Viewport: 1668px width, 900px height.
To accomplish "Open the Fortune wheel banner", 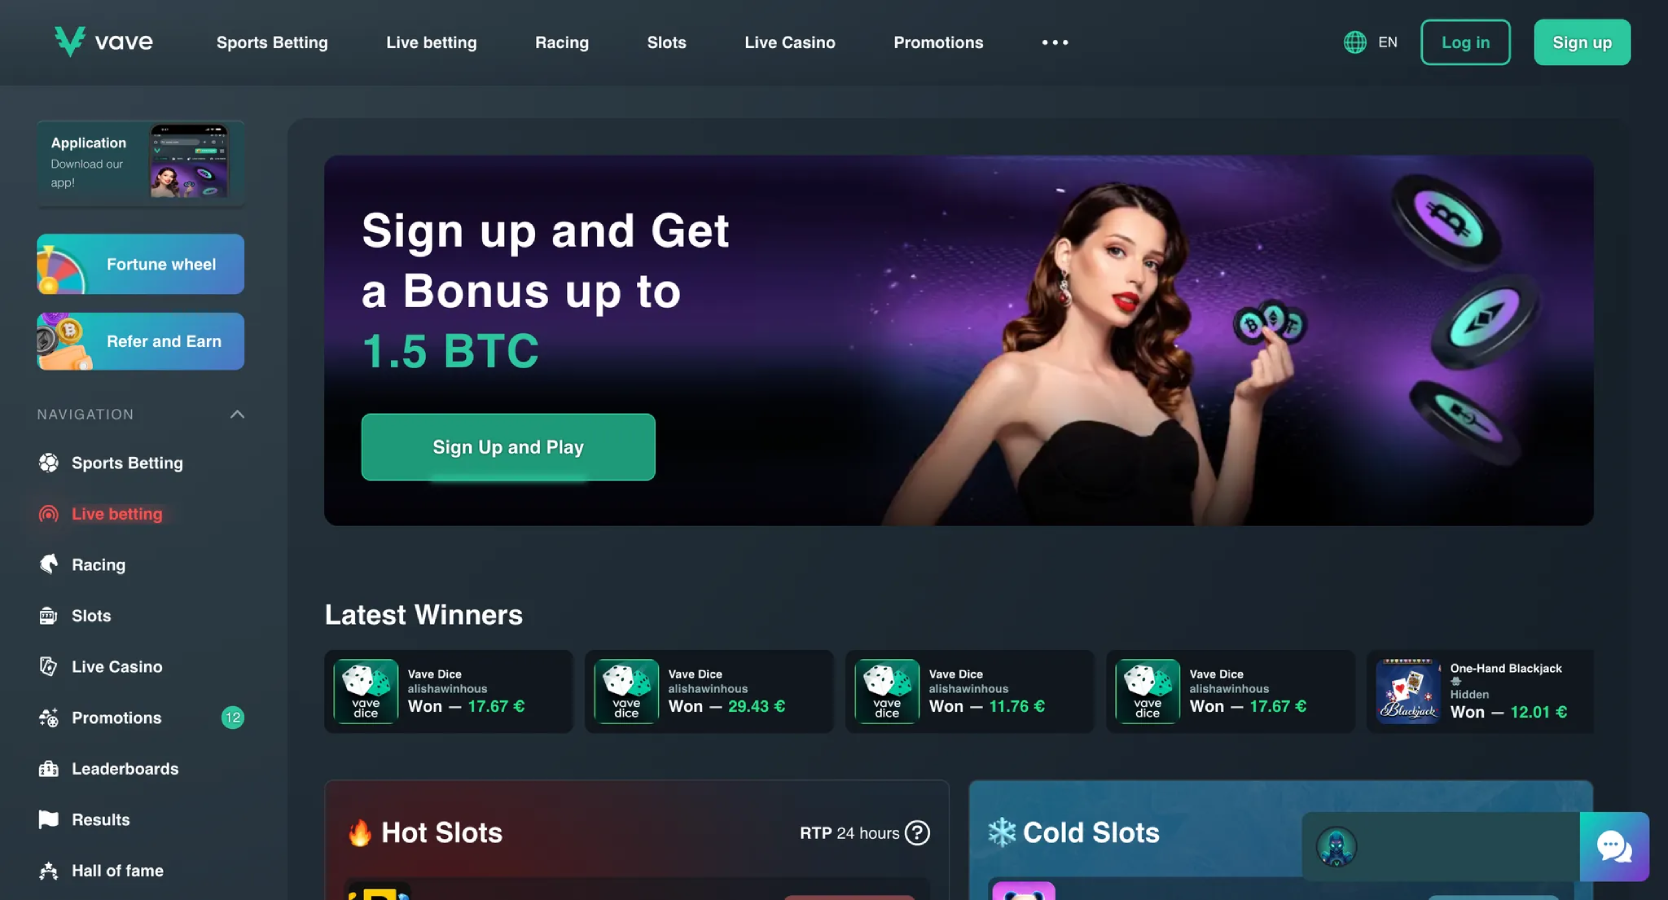I will (141, 264).
